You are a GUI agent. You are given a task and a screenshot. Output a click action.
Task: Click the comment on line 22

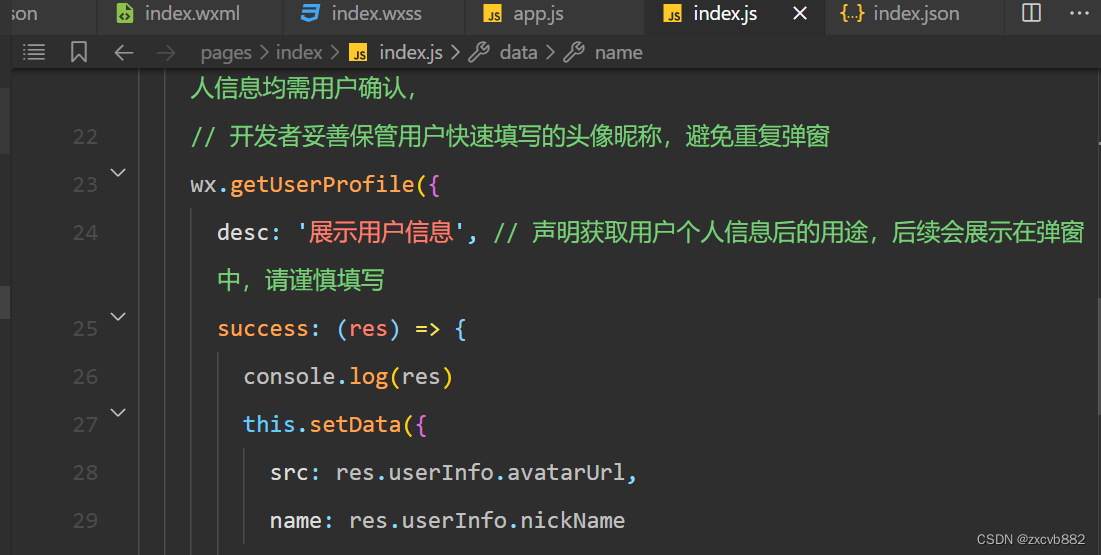(510, 136)
